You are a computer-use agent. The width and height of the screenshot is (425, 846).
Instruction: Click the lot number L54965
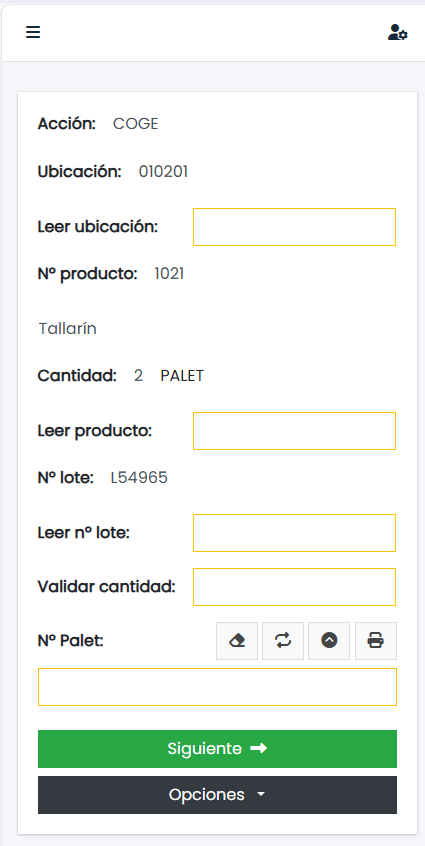coord(139,478)
